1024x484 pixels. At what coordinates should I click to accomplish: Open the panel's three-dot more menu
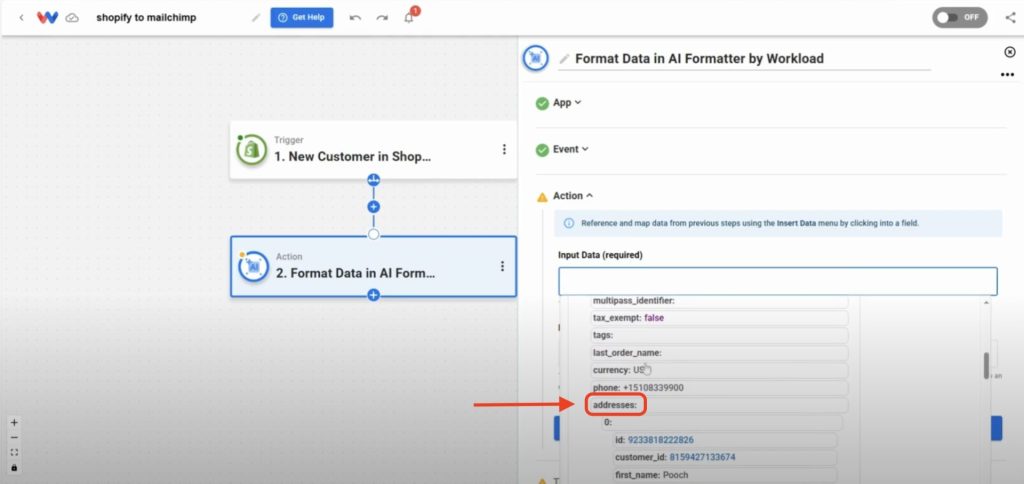[x=1007, y=75]
